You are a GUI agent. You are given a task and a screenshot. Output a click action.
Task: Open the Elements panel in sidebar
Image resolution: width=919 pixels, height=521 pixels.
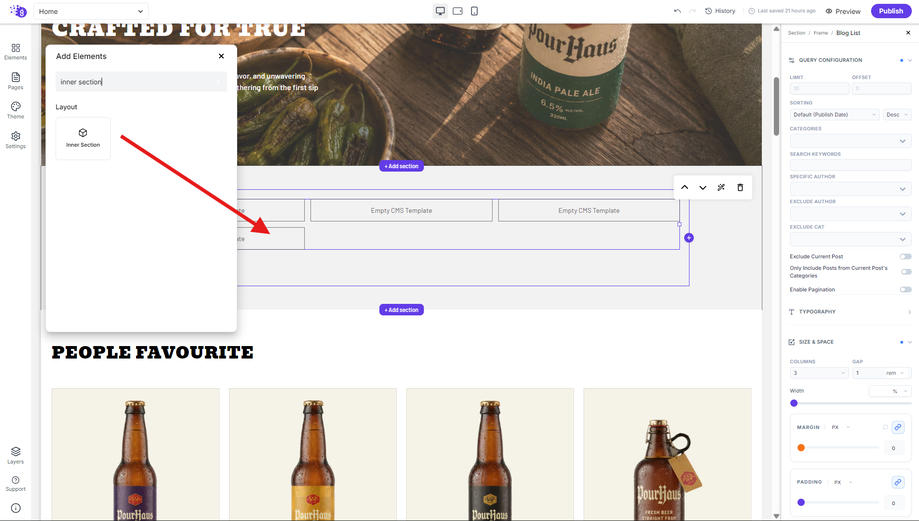click(16, 51)
